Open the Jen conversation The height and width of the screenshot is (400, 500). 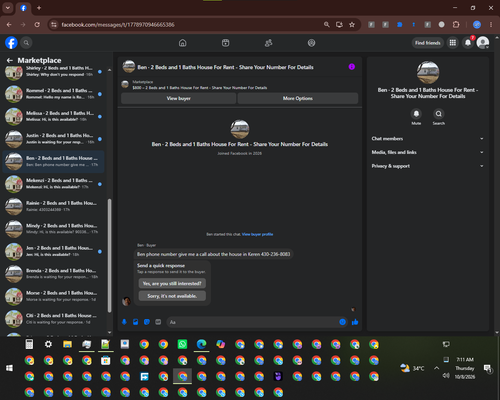click(x=54, y=251)
